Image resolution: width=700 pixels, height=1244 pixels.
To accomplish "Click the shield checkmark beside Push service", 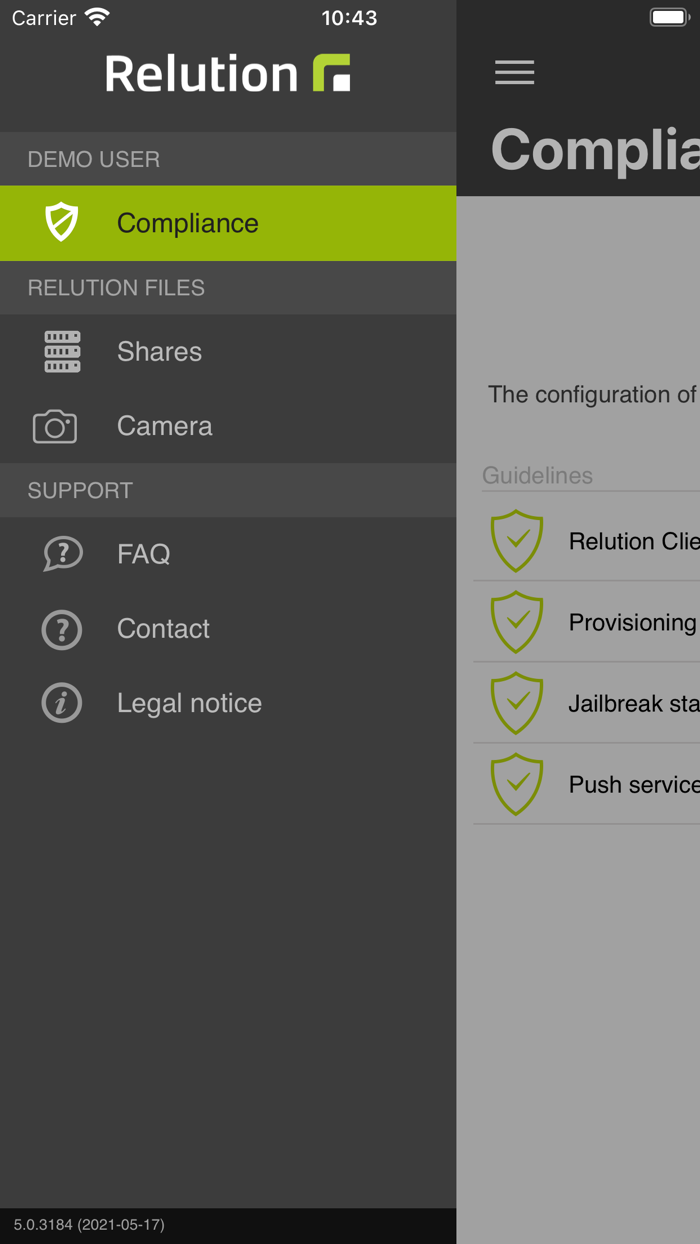I will click(517, 784).
